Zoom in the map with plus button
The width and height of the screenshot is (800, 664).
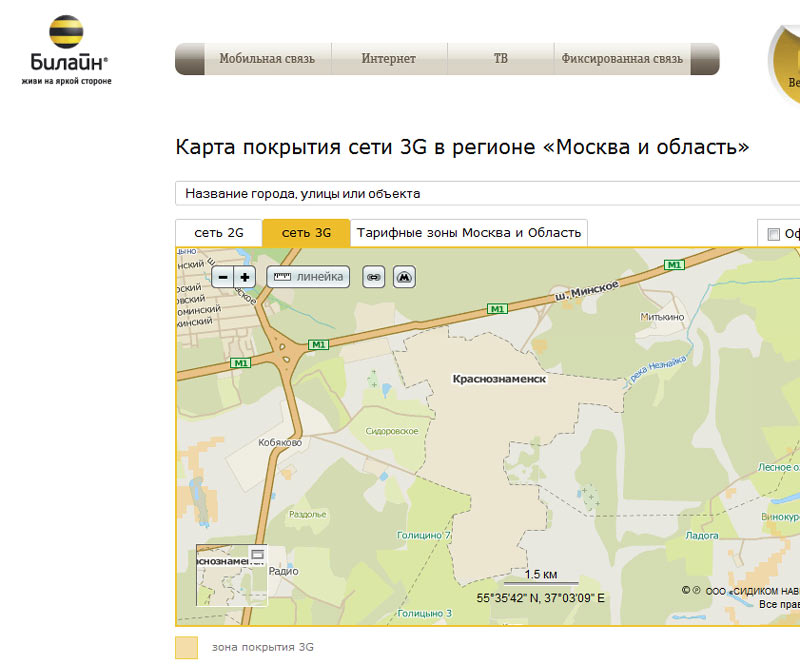[x=245, y=277]
